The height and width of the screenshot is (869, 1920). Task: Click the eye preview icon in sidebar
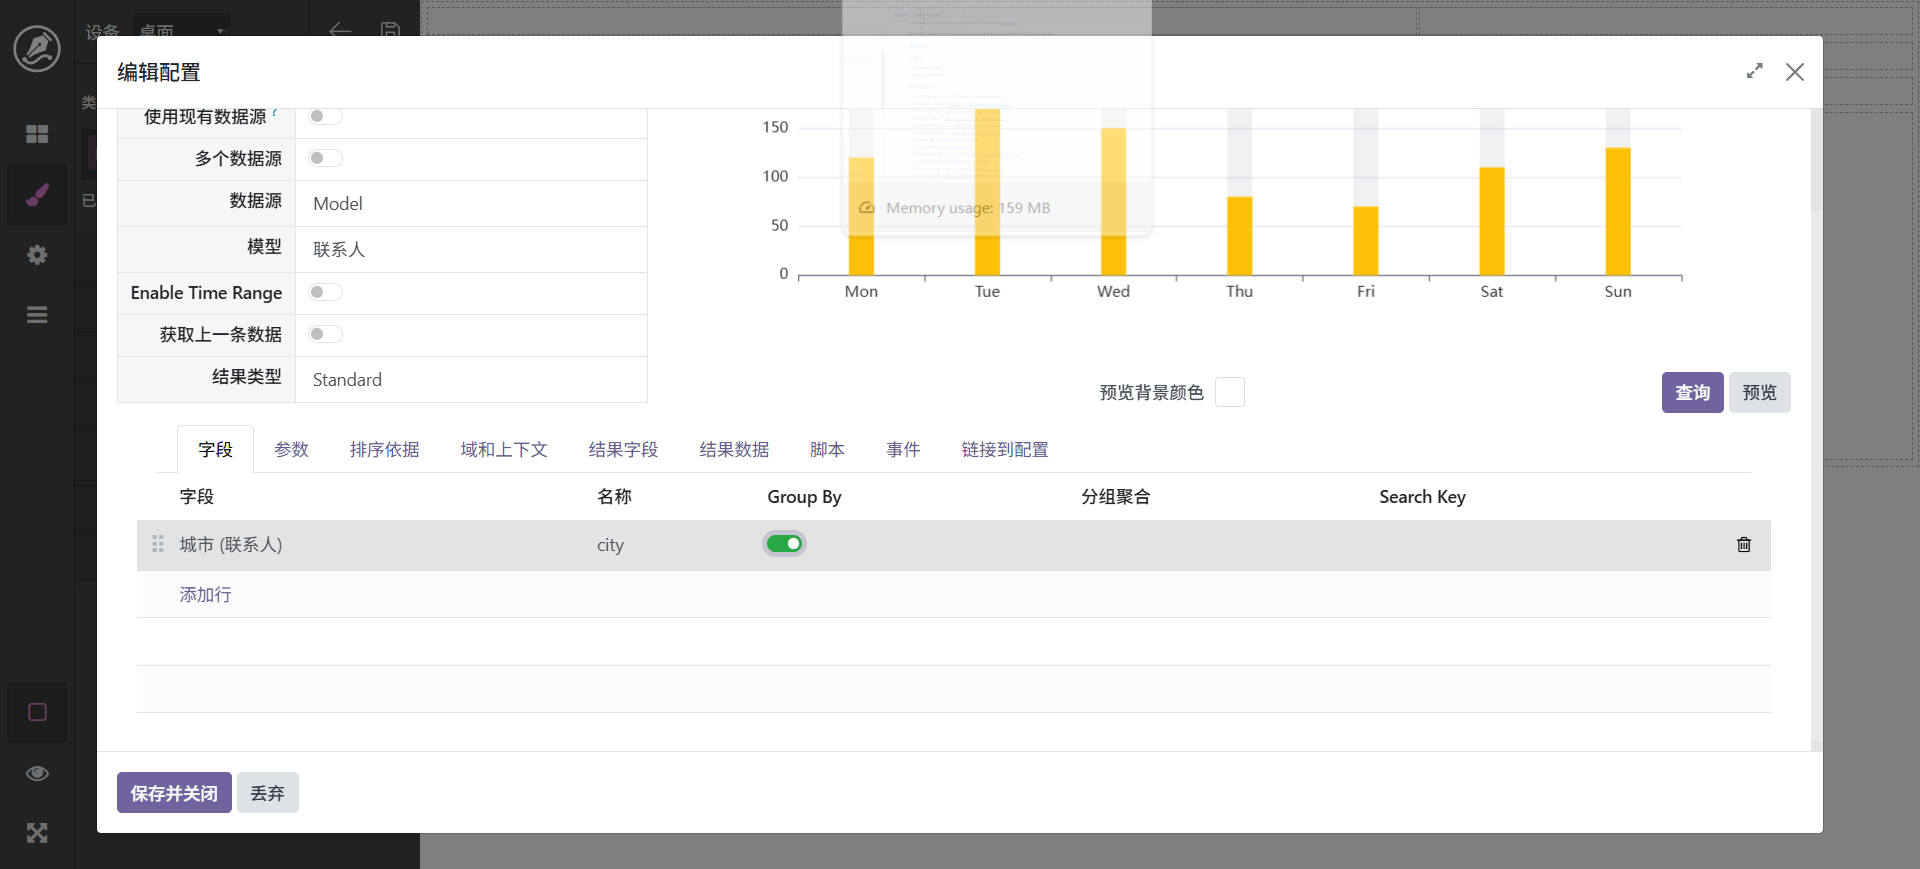click(x=37, y=773)
